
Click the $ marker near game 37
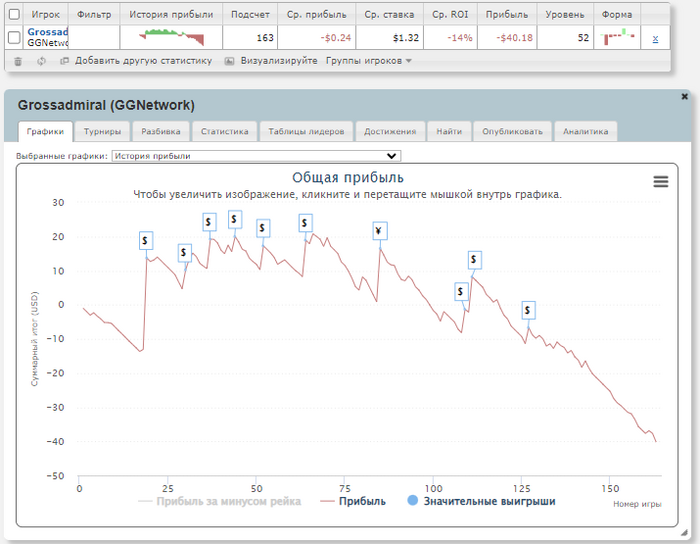[x=209, y=222]
